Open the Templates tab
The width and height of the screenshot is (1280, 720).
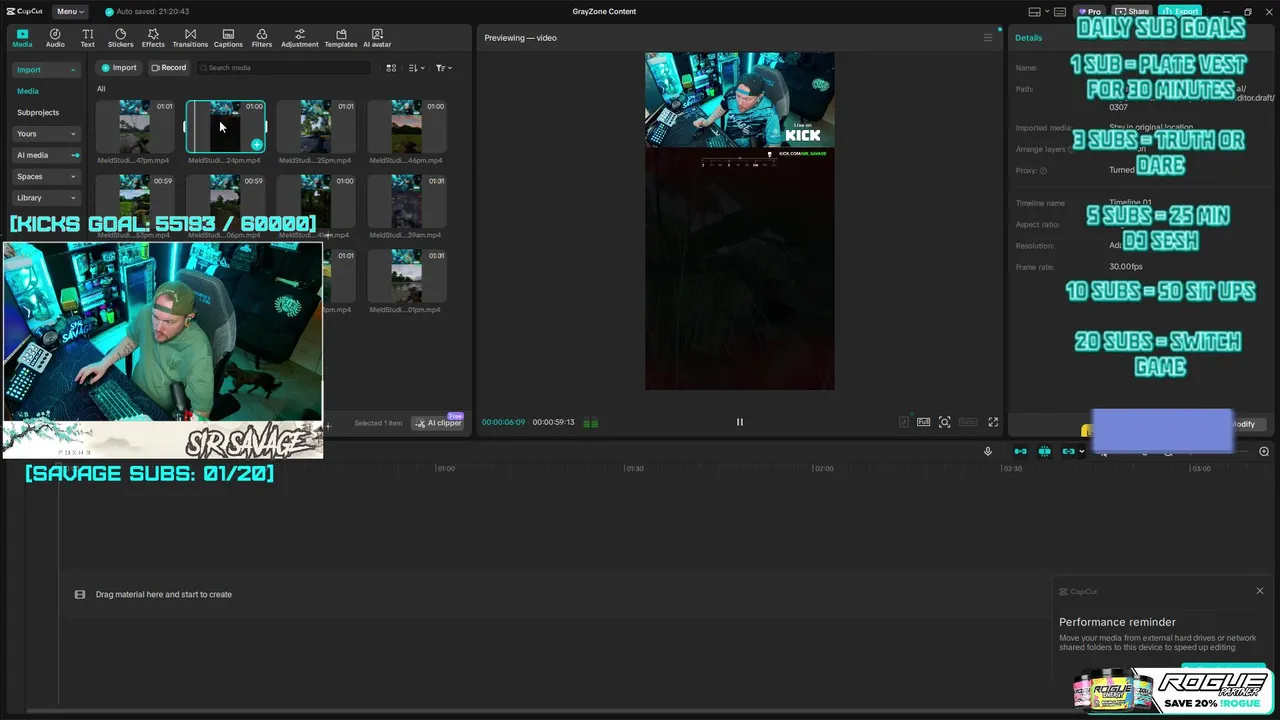(x=341, y=38)
